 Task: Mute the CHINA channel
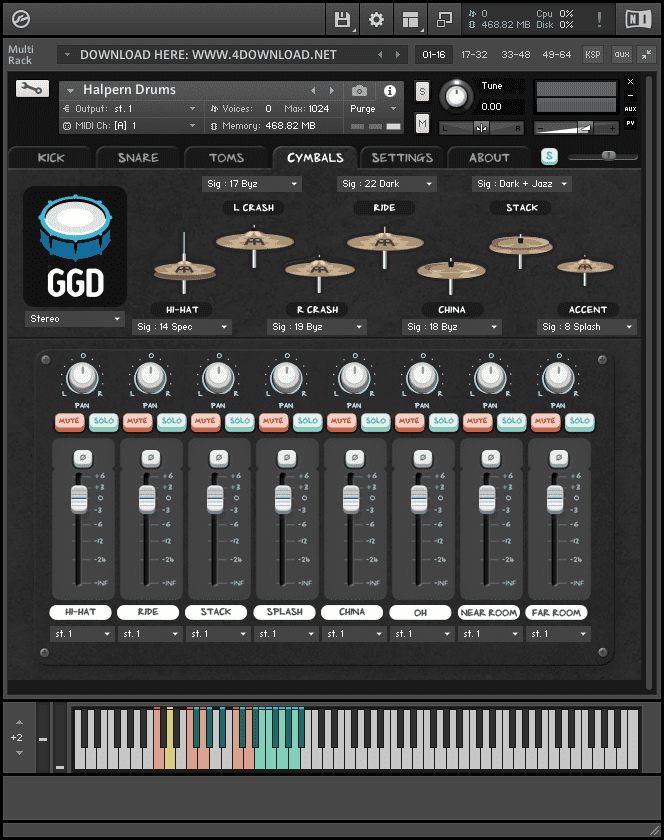coord(341,421)
